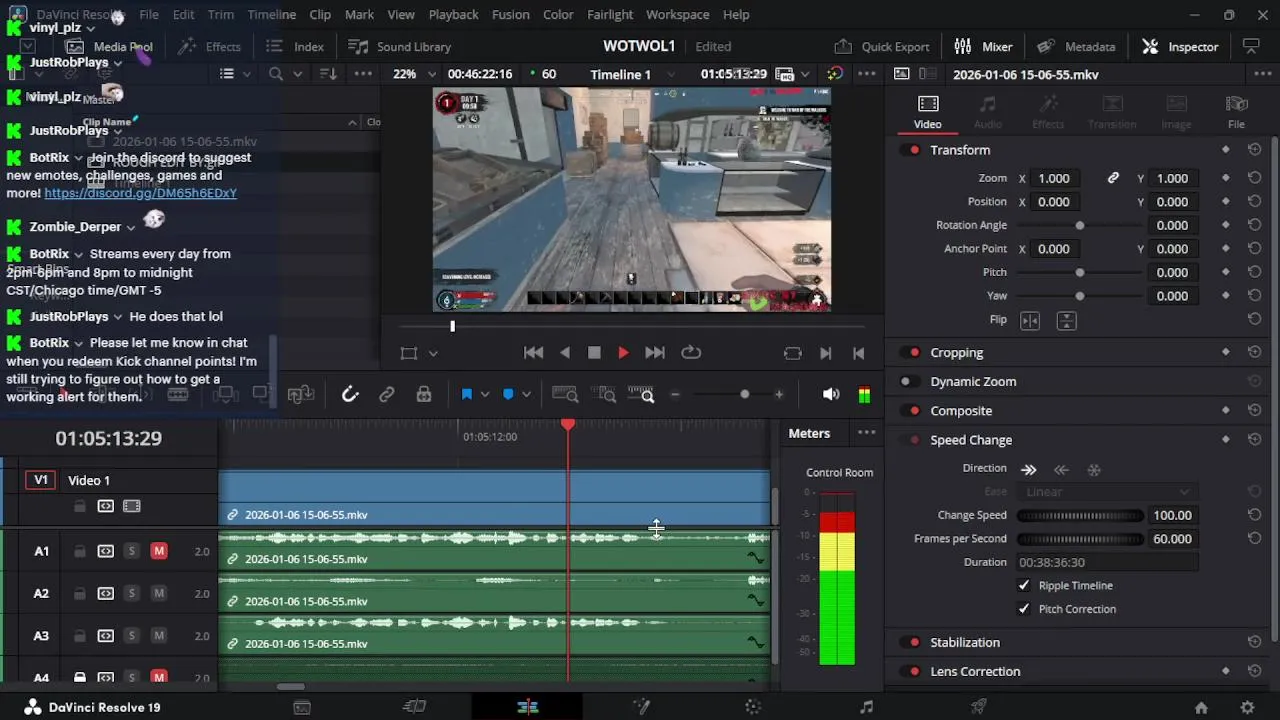Click the timeline playhead marker
Viewport: 1280px width, 720px height.
pos(568,426)
